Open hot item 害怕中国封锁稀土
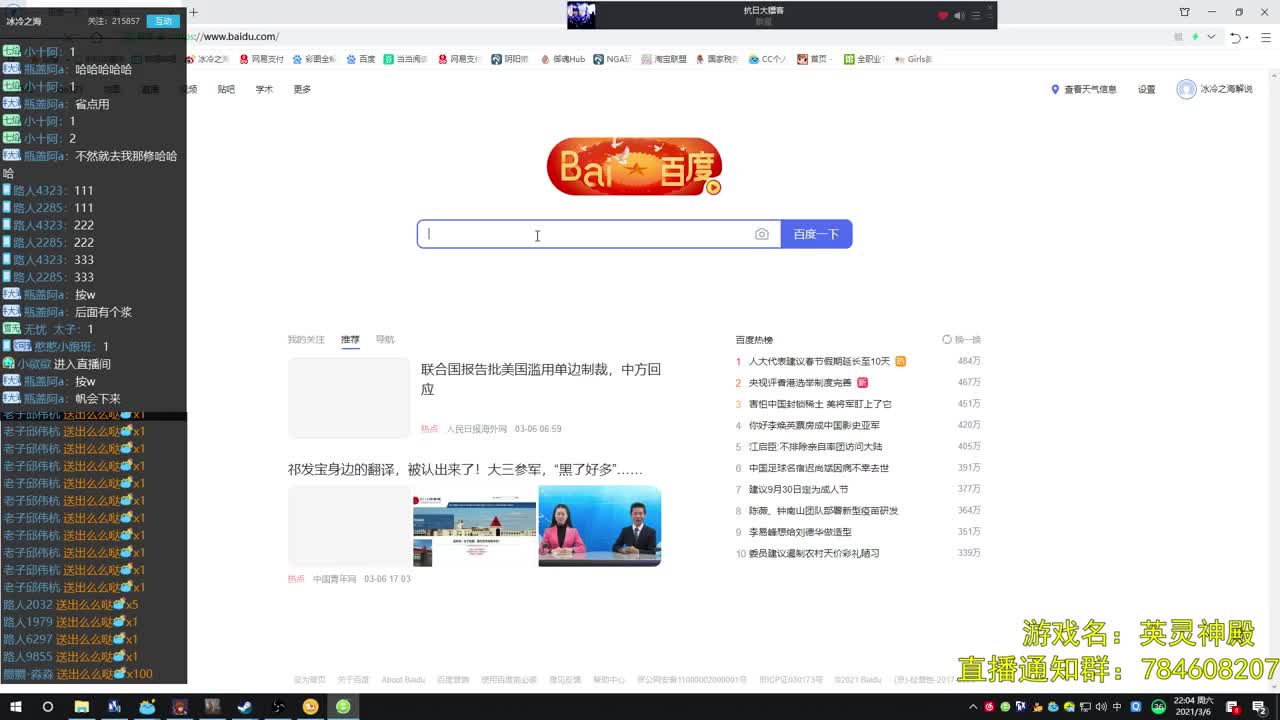The image size is (1280, 720). point(820,404)
